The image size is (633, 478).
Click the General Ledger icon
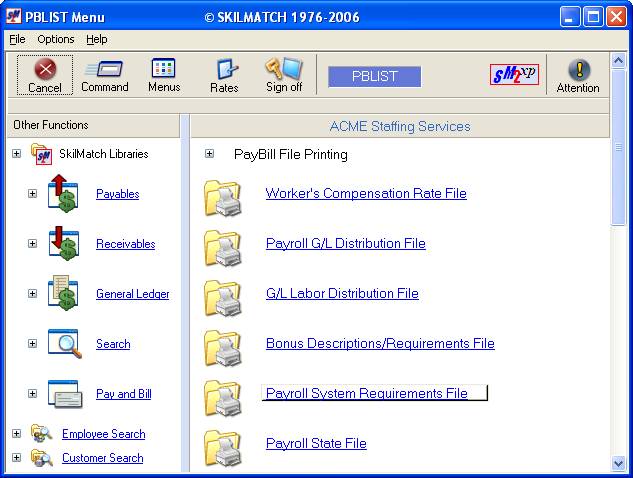pos(63,293)
